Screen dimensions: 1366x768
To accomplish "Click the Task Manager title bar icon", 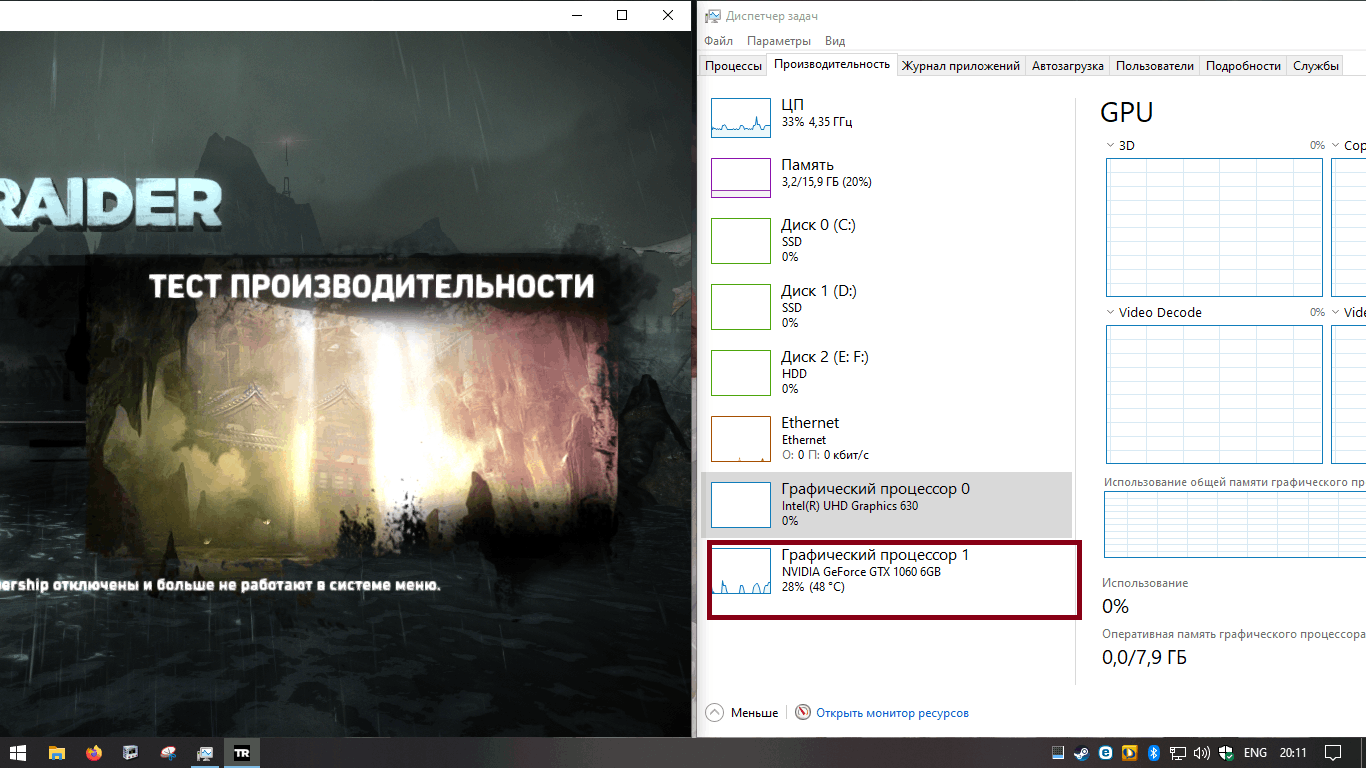I will (712, 15).
